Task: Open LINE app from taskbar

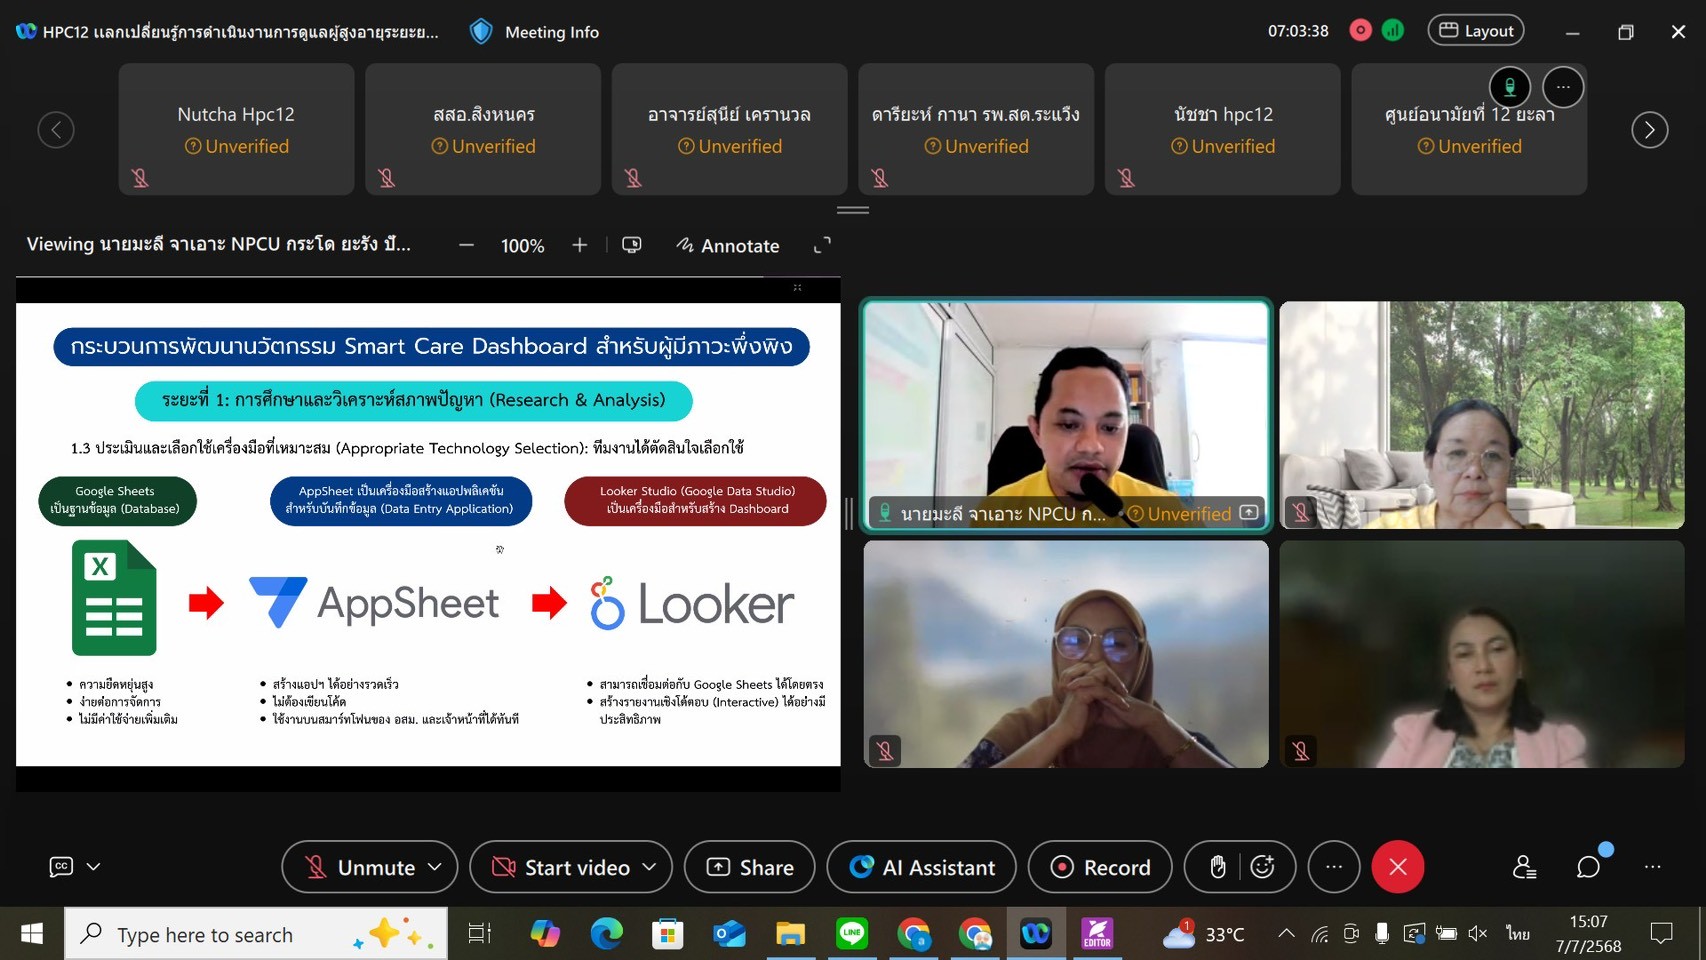Action: click(852, 934)
